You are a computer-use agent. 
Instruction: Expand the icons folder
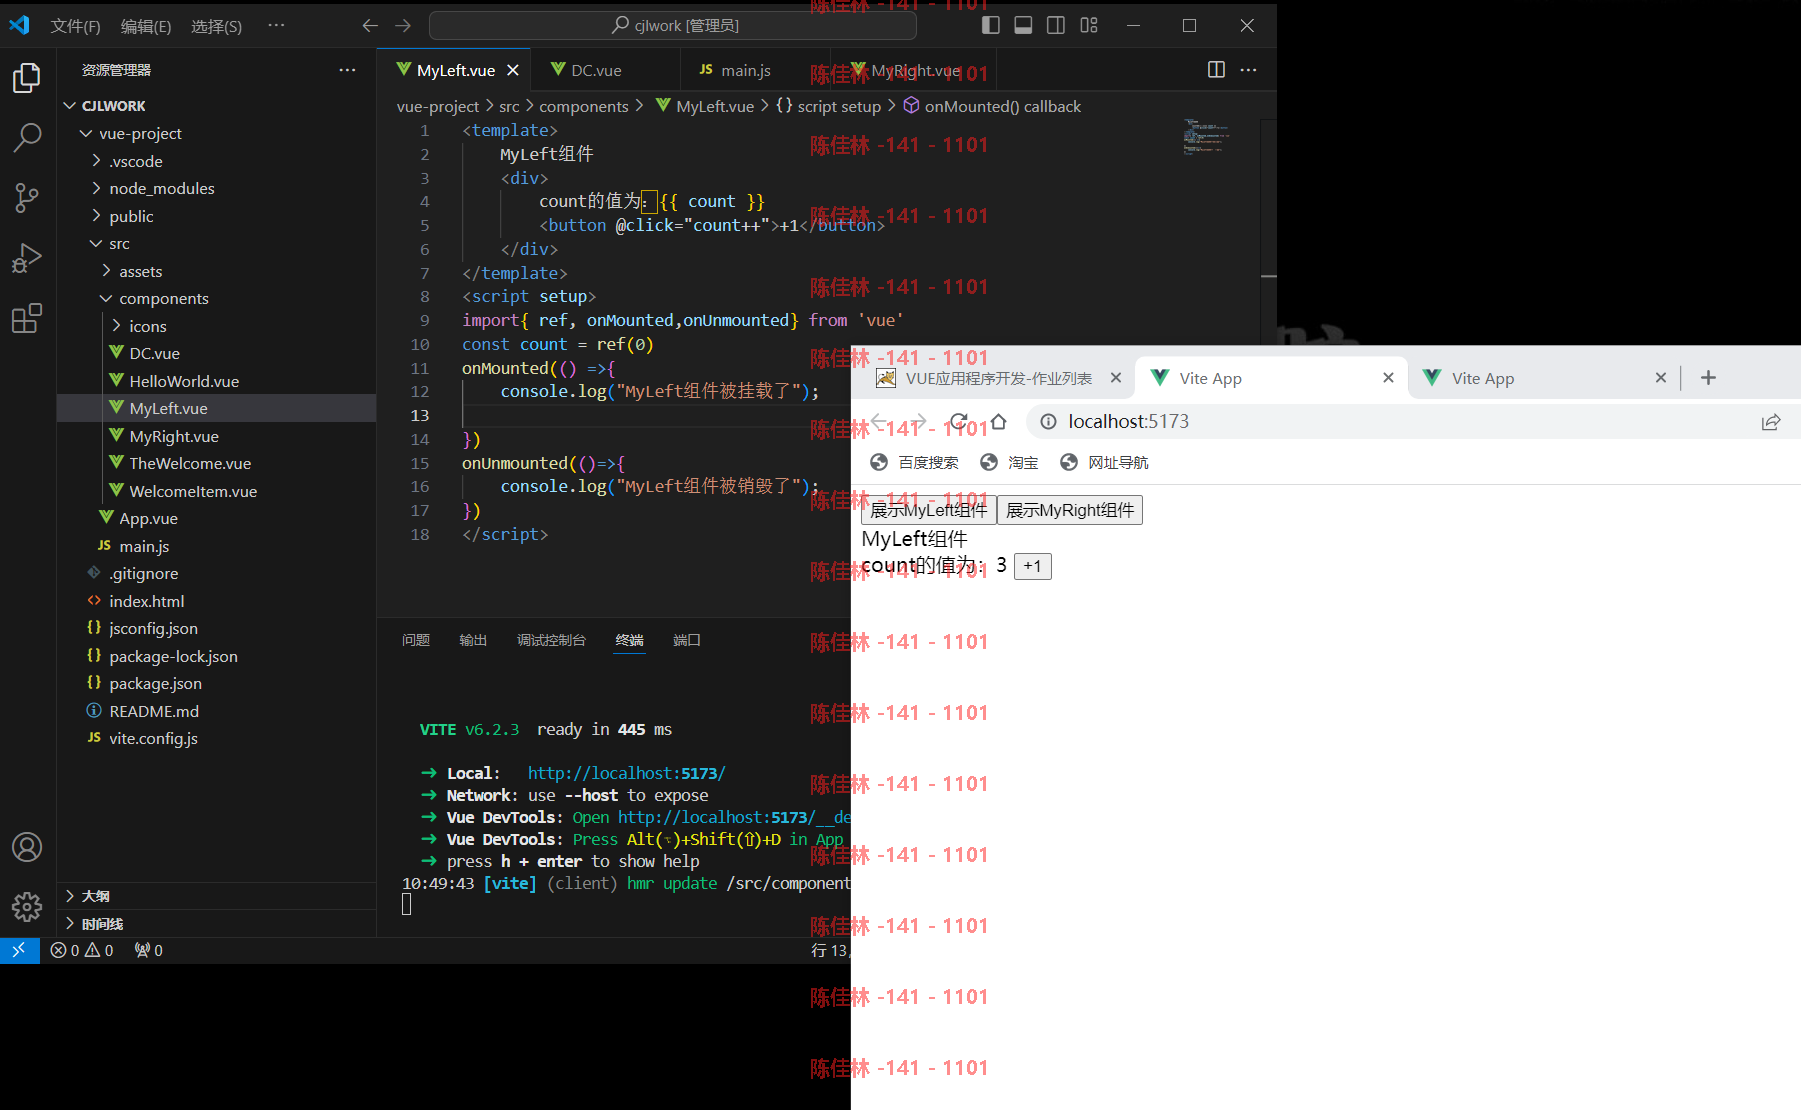pos(216,326)
